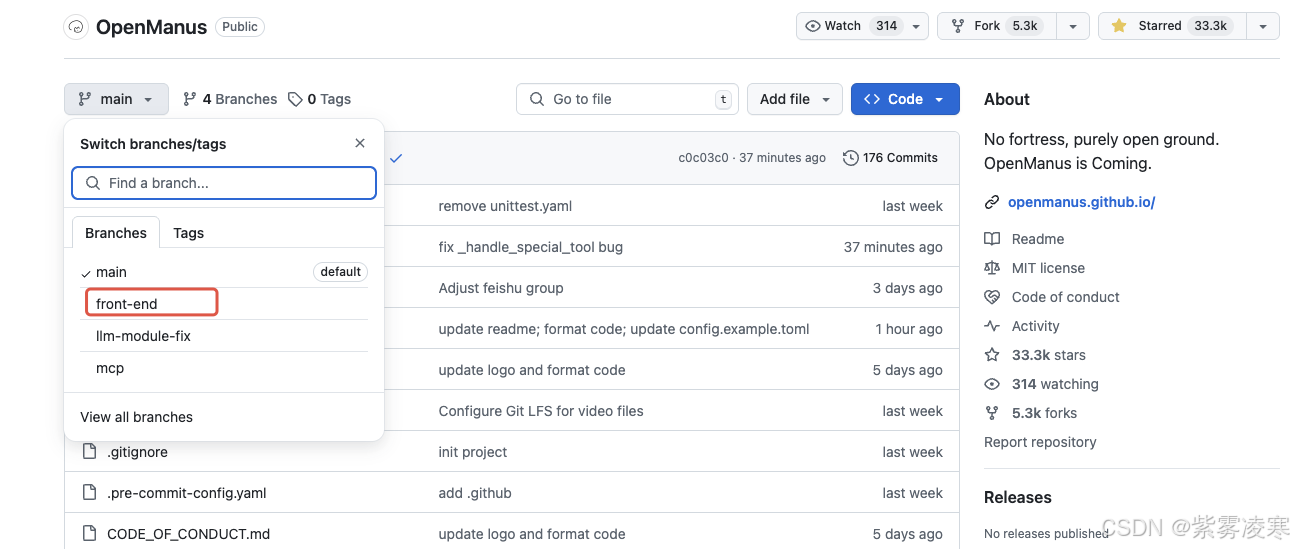Open the CODE_OF_CONDUCT.md file
Screen dimensions: 1294x549
188,534
